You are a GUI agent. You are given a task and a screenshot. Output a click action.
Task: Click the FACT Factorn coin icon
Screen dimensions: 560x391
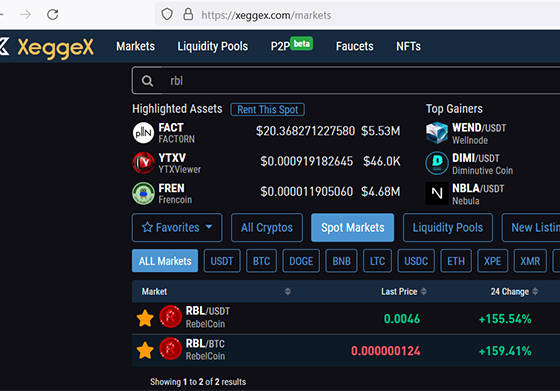coord(143,132)
